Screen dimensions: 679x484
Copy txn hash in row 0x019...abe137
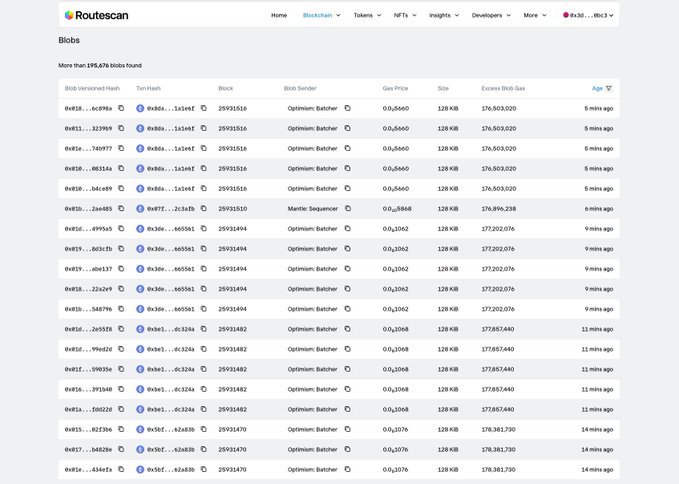point(204,269)
